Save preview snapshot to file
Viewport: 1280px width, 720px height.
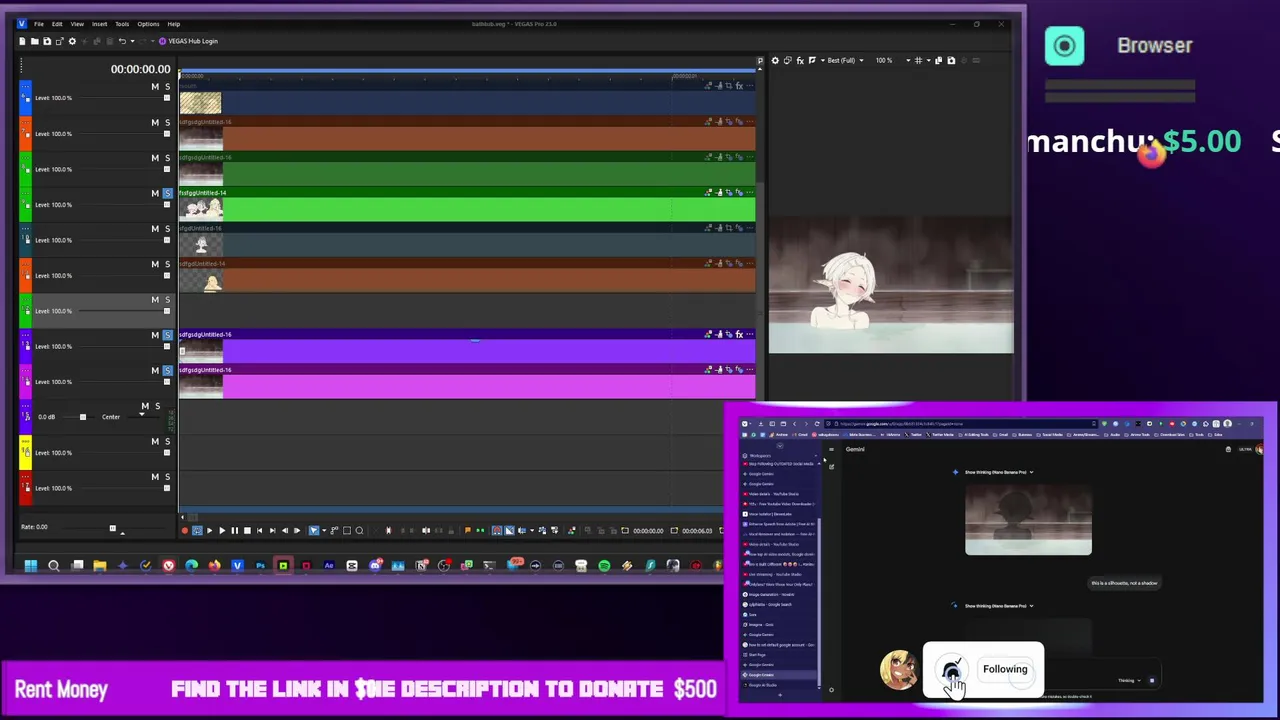(x=951, y=61)
